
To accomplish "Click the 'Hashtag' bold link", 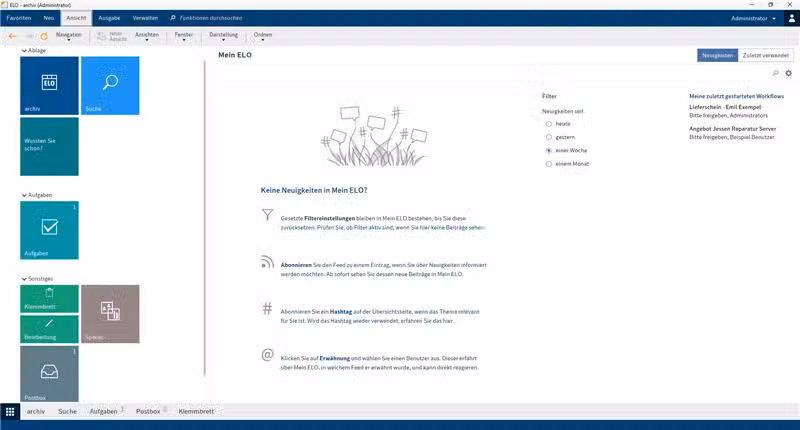I will click(341, 312).
